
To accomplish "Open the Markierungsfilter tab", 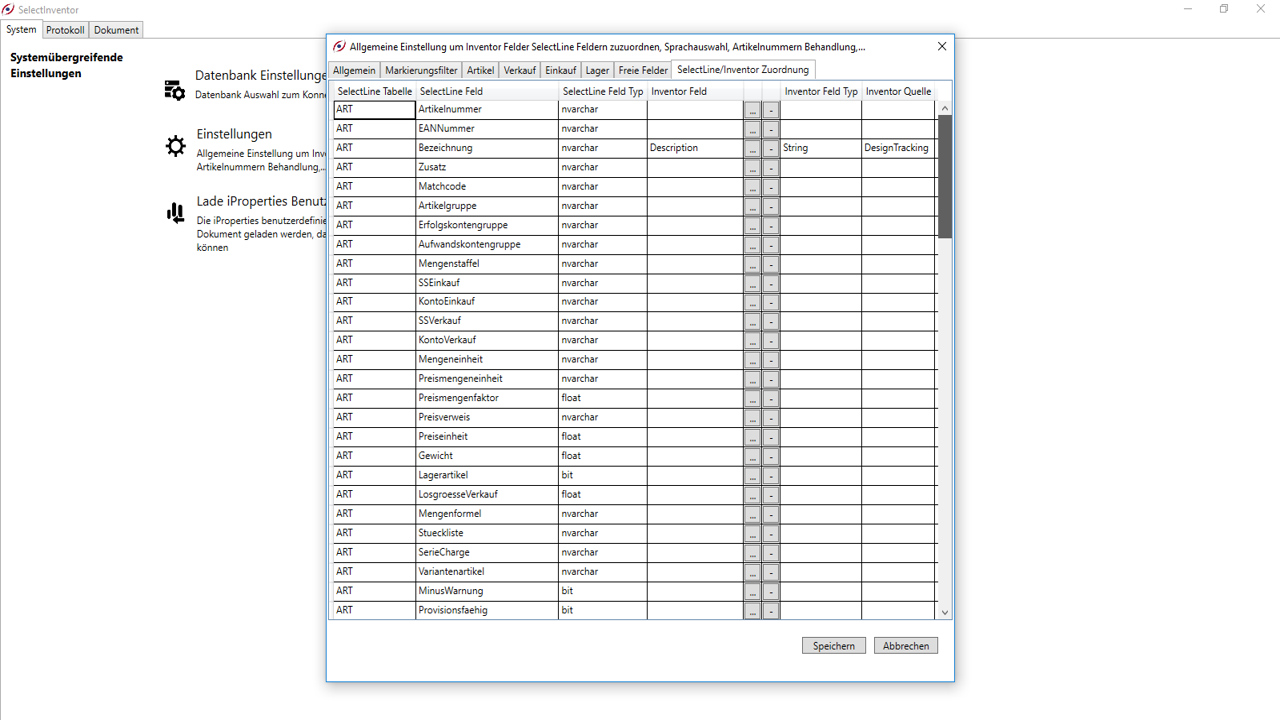I will click(x=421, y=71).
